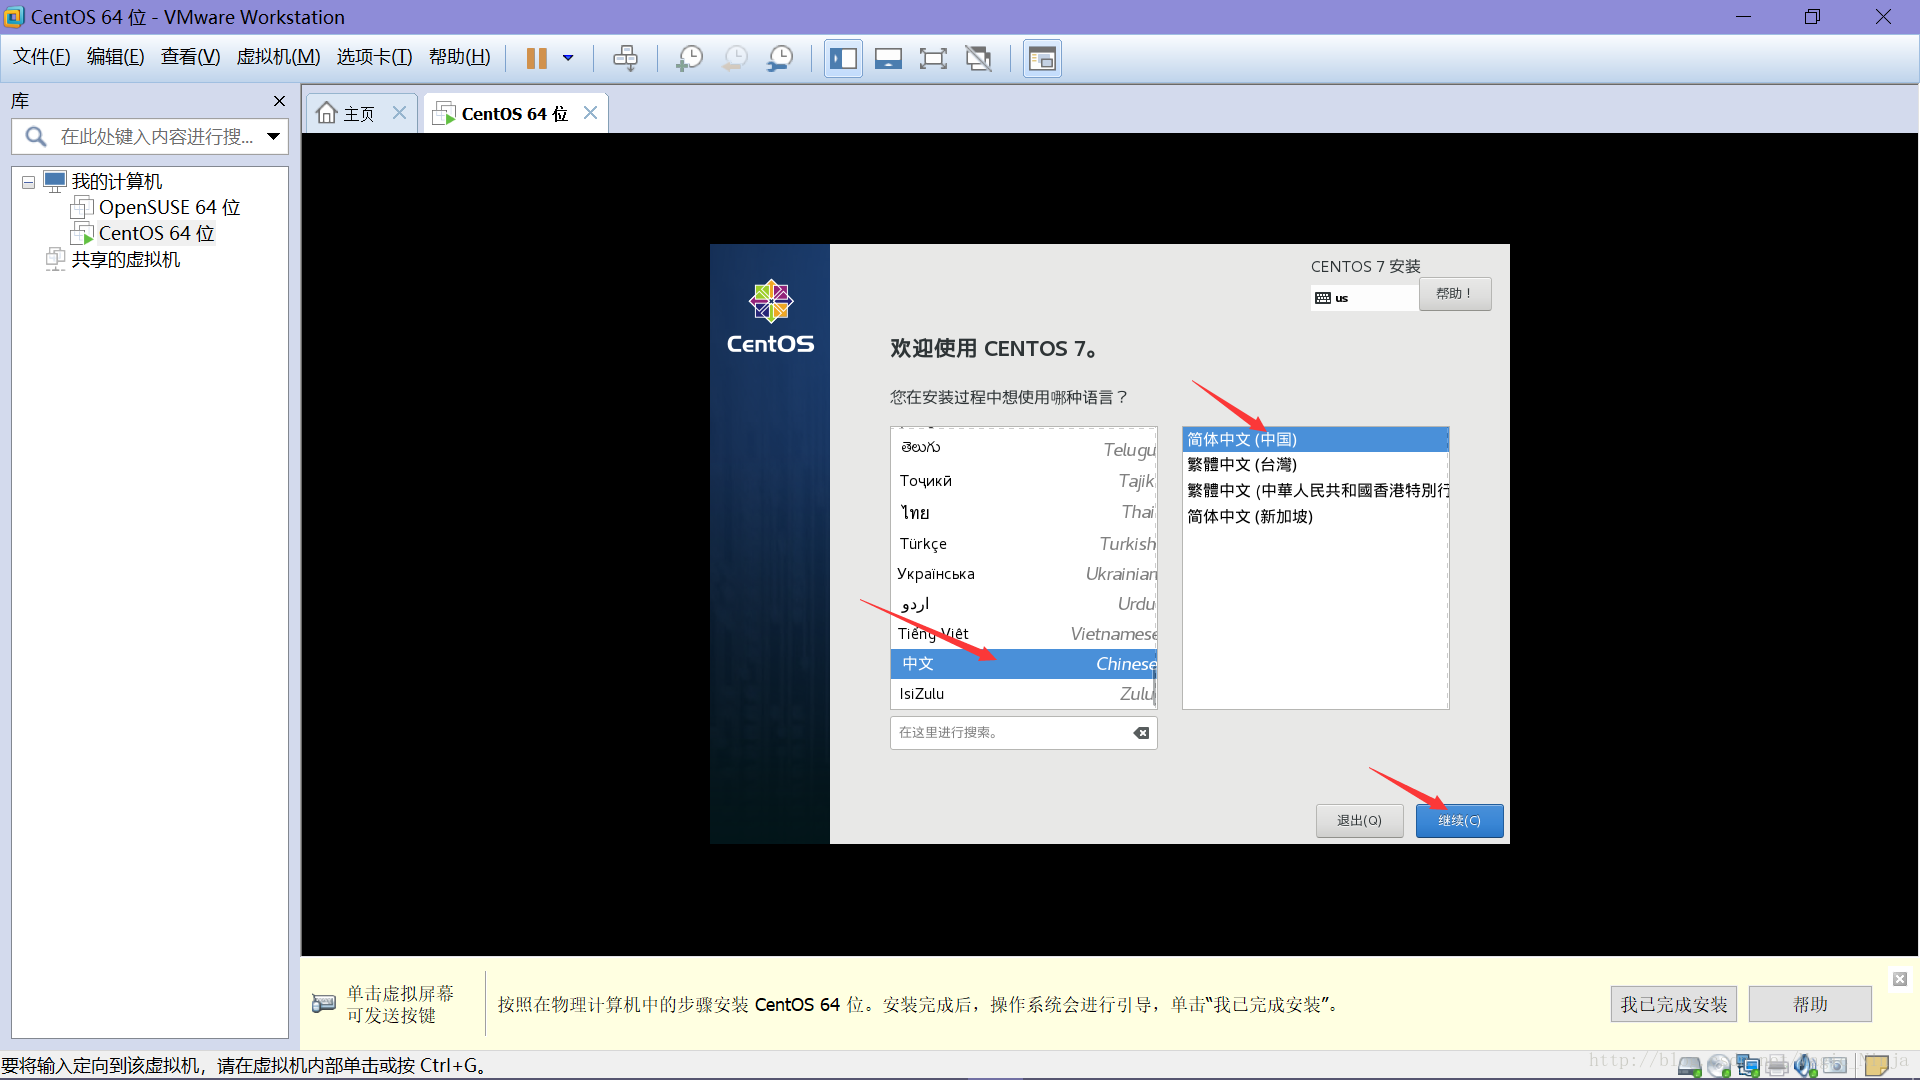Select OpenSUSE 64 位 virtual machine
The height and width of the screenshot is (1080, 1920).
(x=169, y=207)
